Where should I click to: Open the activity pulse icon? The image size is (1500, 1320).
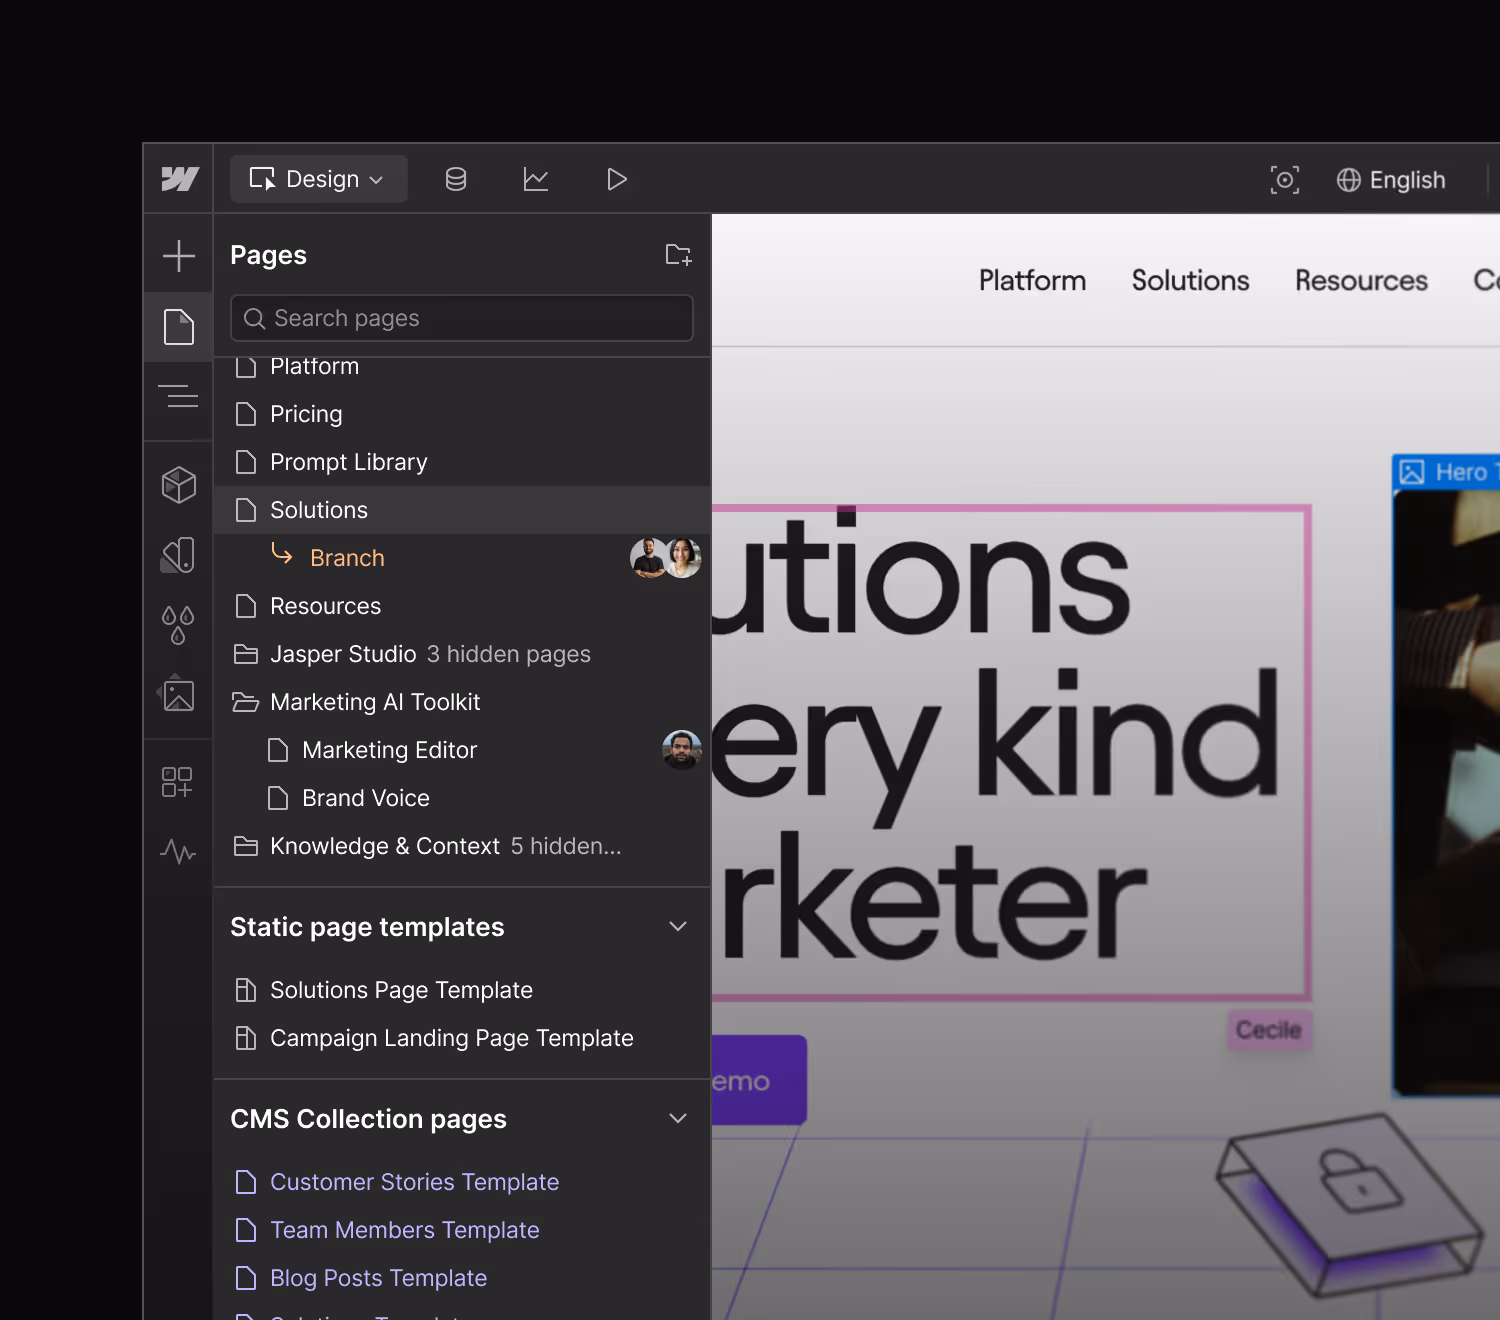[x=178, y=852]
